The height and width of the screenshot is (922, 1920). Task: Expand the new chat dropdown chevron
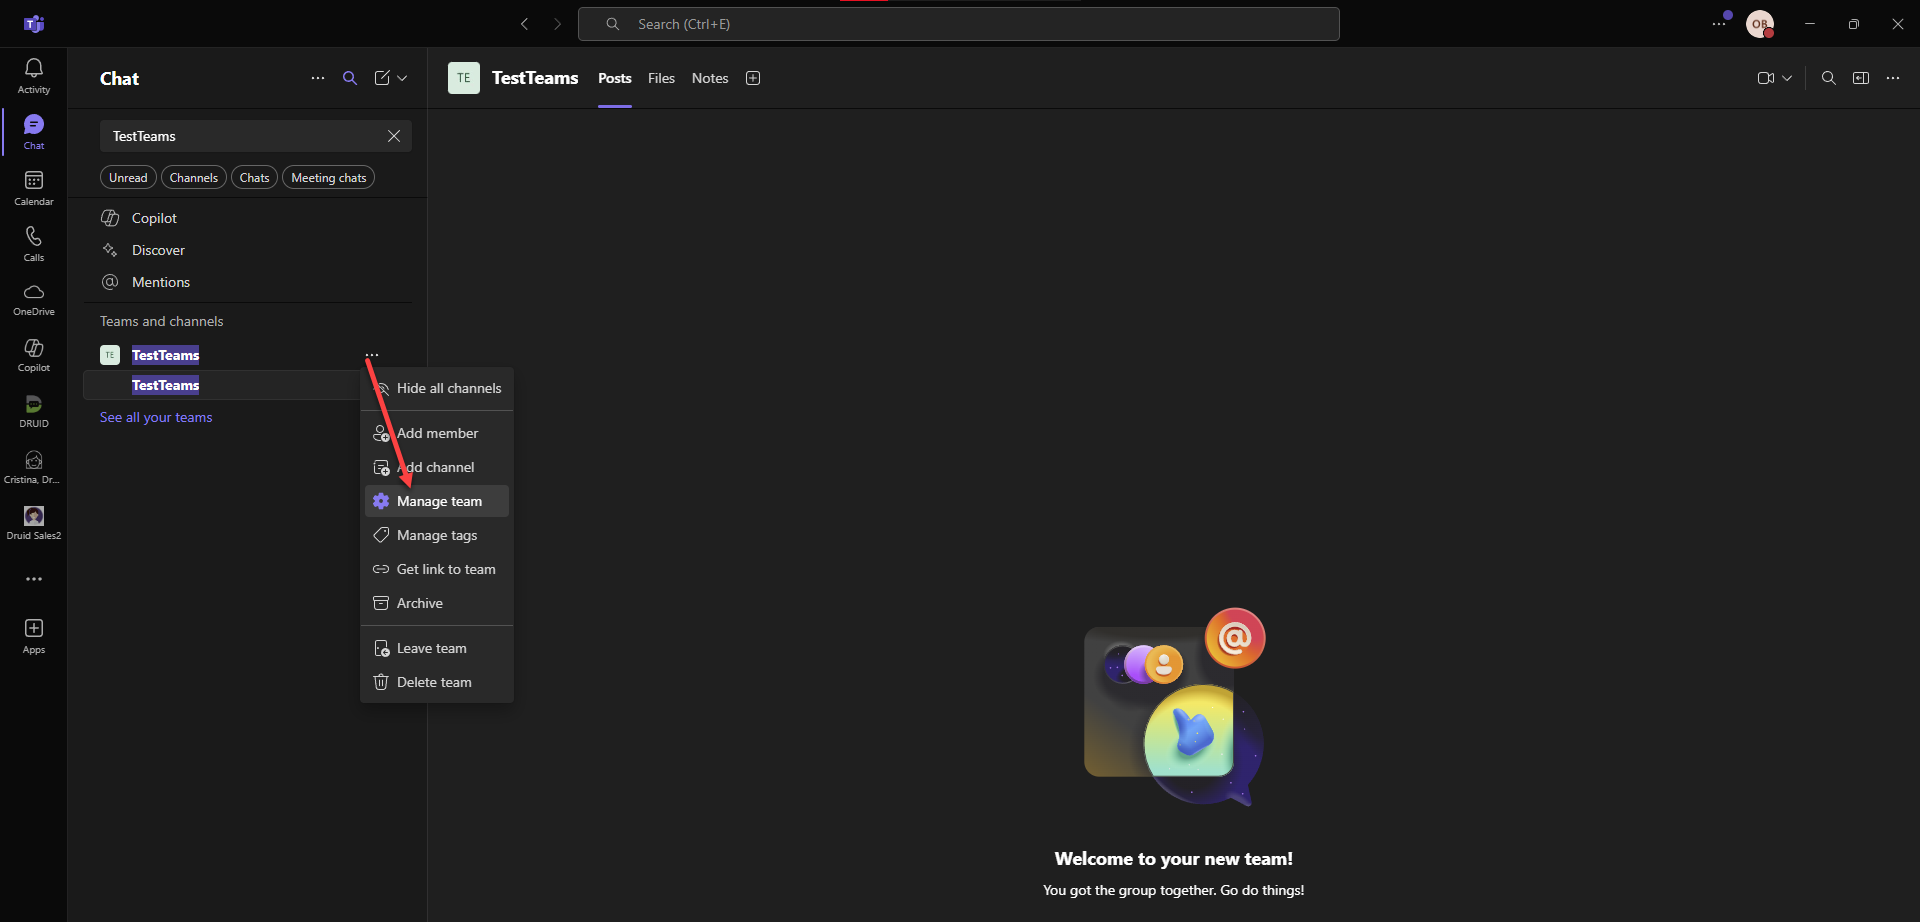click(x=402, y=78)
